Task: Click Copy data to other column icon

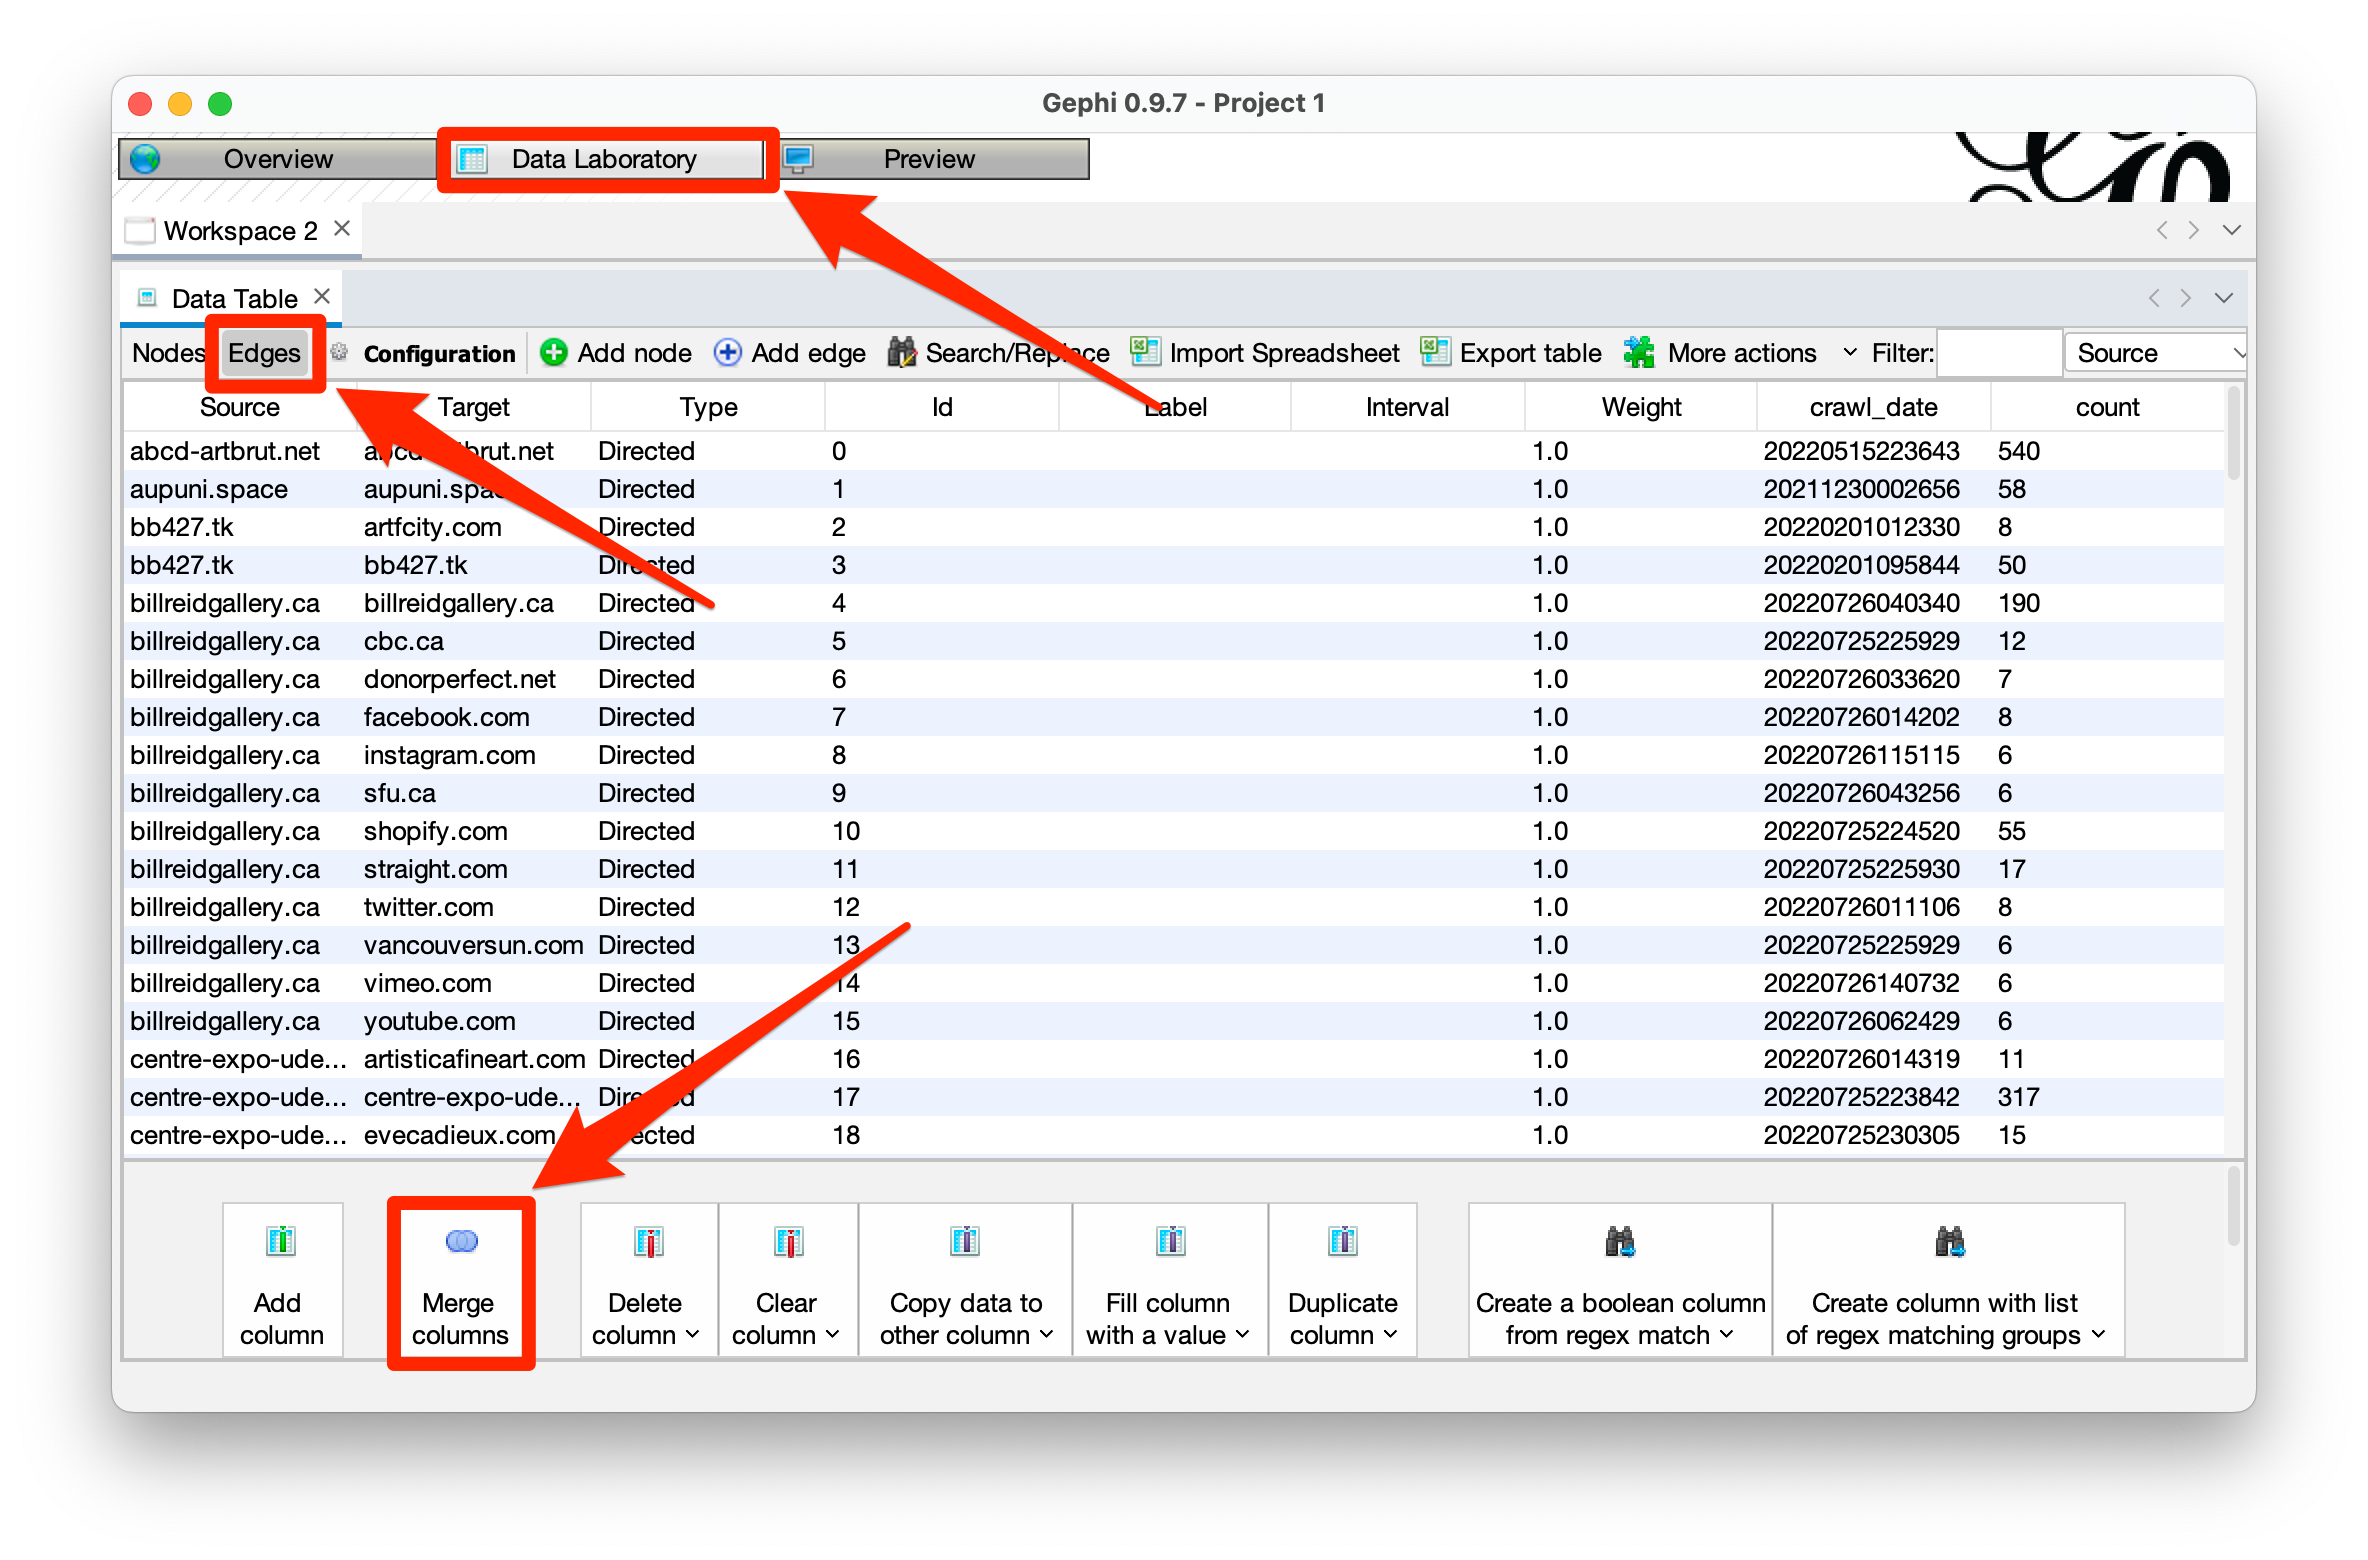Action: pyautogui.click(x=965, y=1241)
